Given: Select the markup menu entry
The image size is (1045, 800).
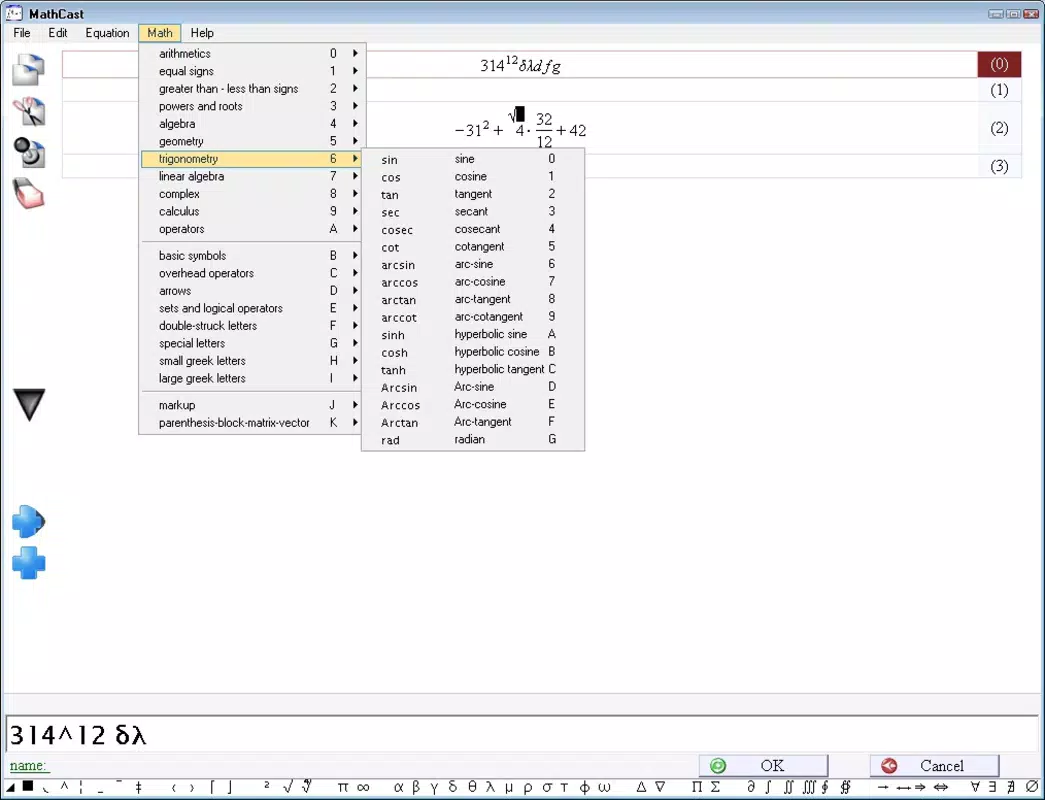Looking at the screenshot, I should (x=251, y=405).
